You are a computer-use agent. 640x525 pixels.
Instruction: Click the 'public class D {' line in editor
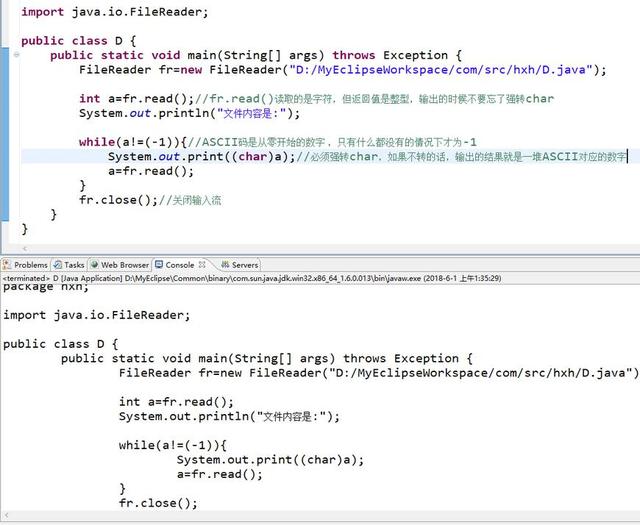(x=78, y=41)
